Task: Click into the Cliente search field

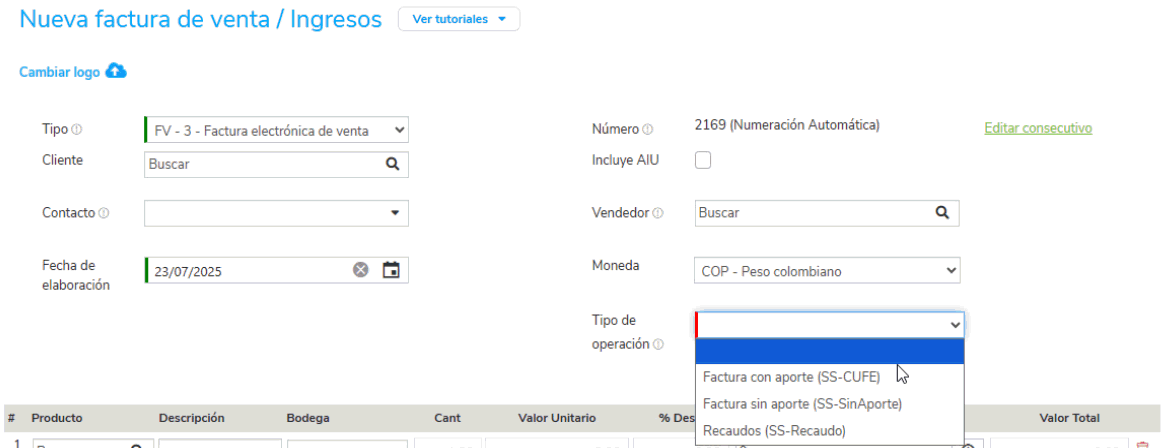Action: pyautogui.click(x=262, y=164)
